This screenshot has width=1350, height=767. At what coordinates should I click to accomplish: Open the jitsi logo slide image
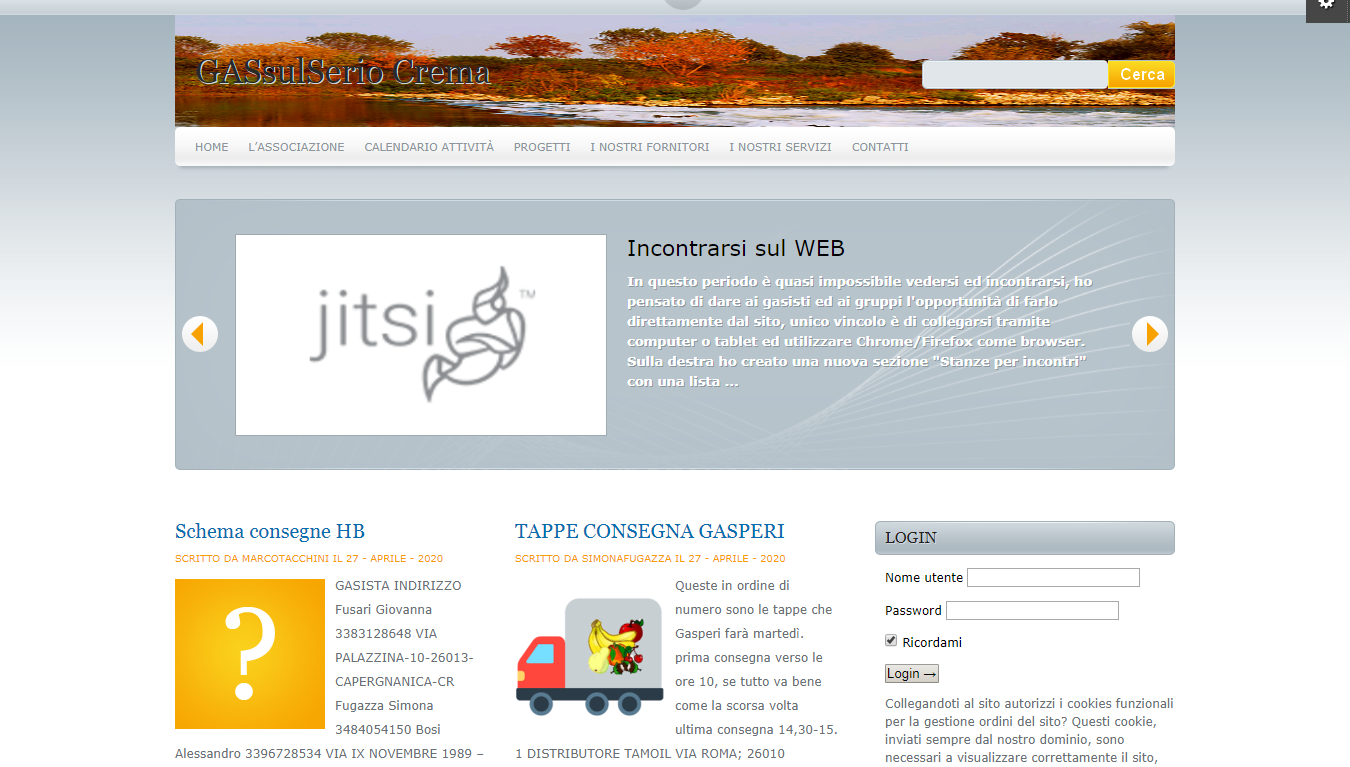(x=421, y=335)
